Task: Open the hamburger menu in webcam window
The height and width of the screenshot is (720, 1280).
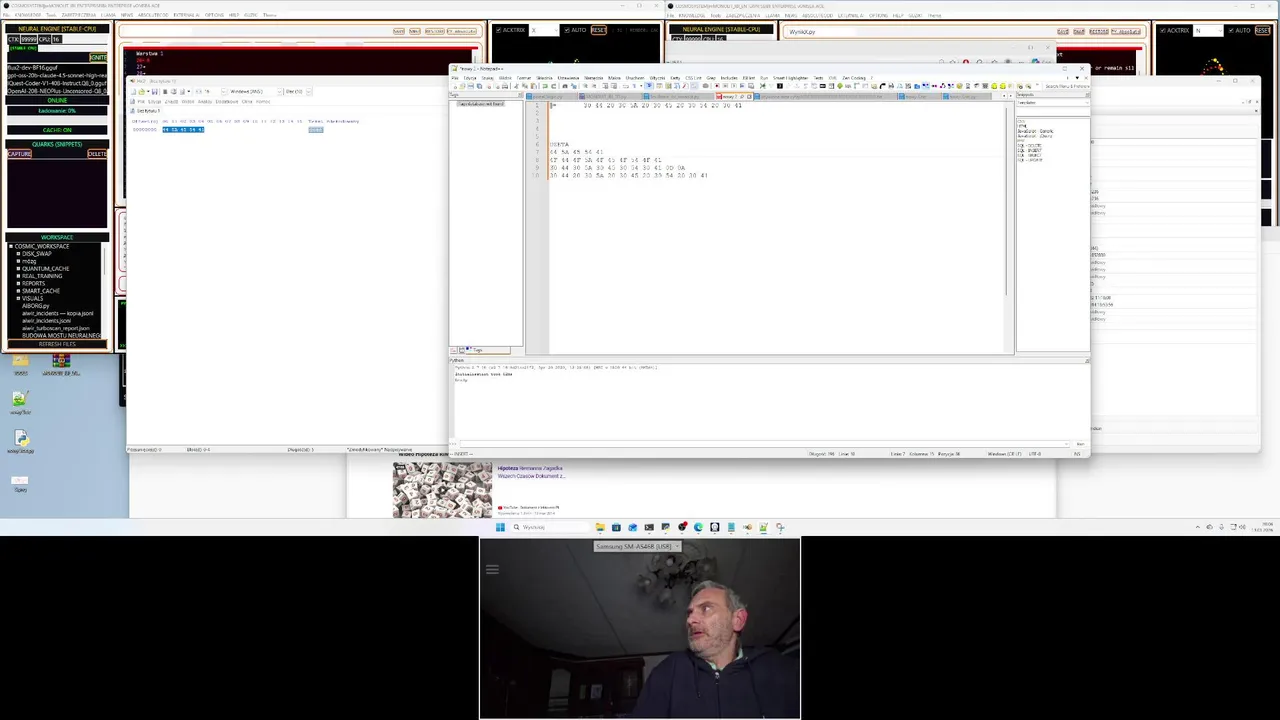Action: 492,569
